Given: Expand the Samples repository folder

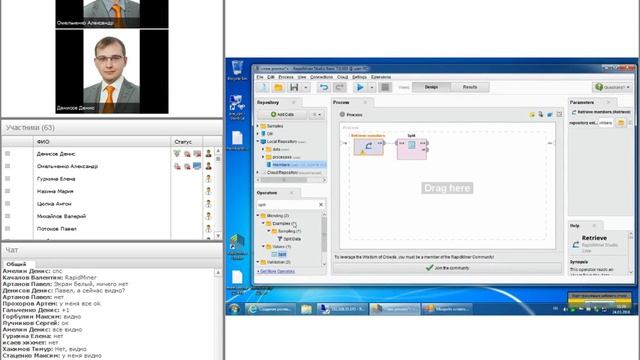Looking at the screenshot, I should [258, 126].
